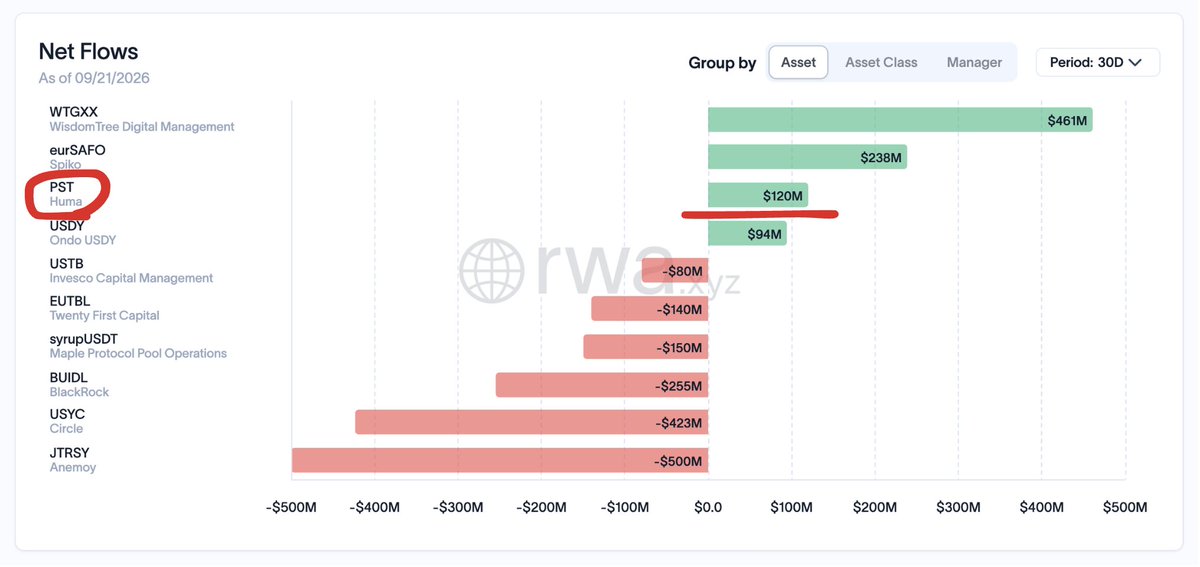This screenshot has height=567, width=1200.
Task: Click the USYC asset label
Action: [67, 414]
